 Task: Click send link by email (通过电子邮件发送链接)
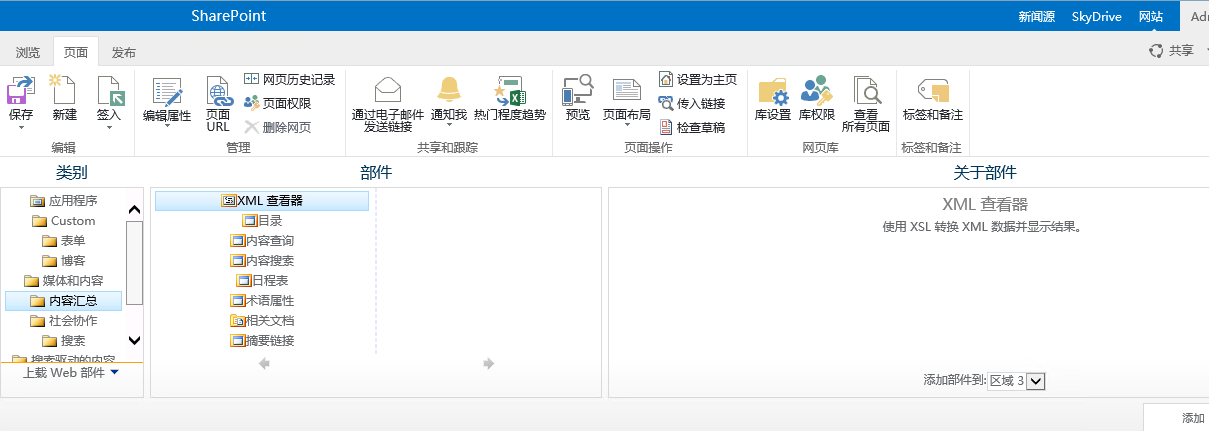[x=388, y=104]
